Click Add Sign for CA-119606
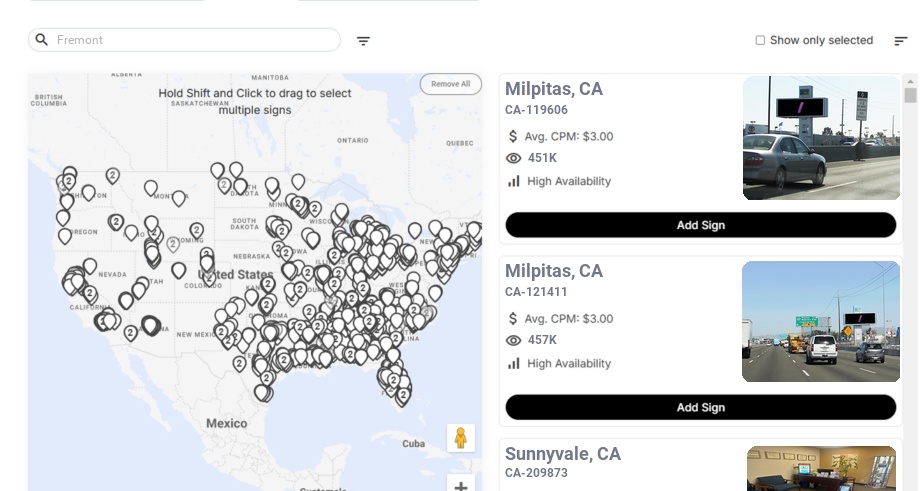The width and height of the screenshot is (920, 491). tap(700, 225)
